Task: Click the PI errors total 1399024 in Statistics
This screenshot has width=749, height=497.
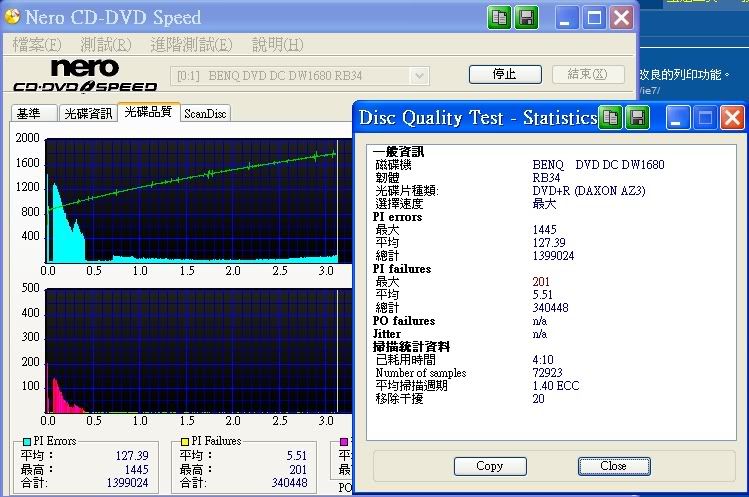Action: click(x=553, y=256)
